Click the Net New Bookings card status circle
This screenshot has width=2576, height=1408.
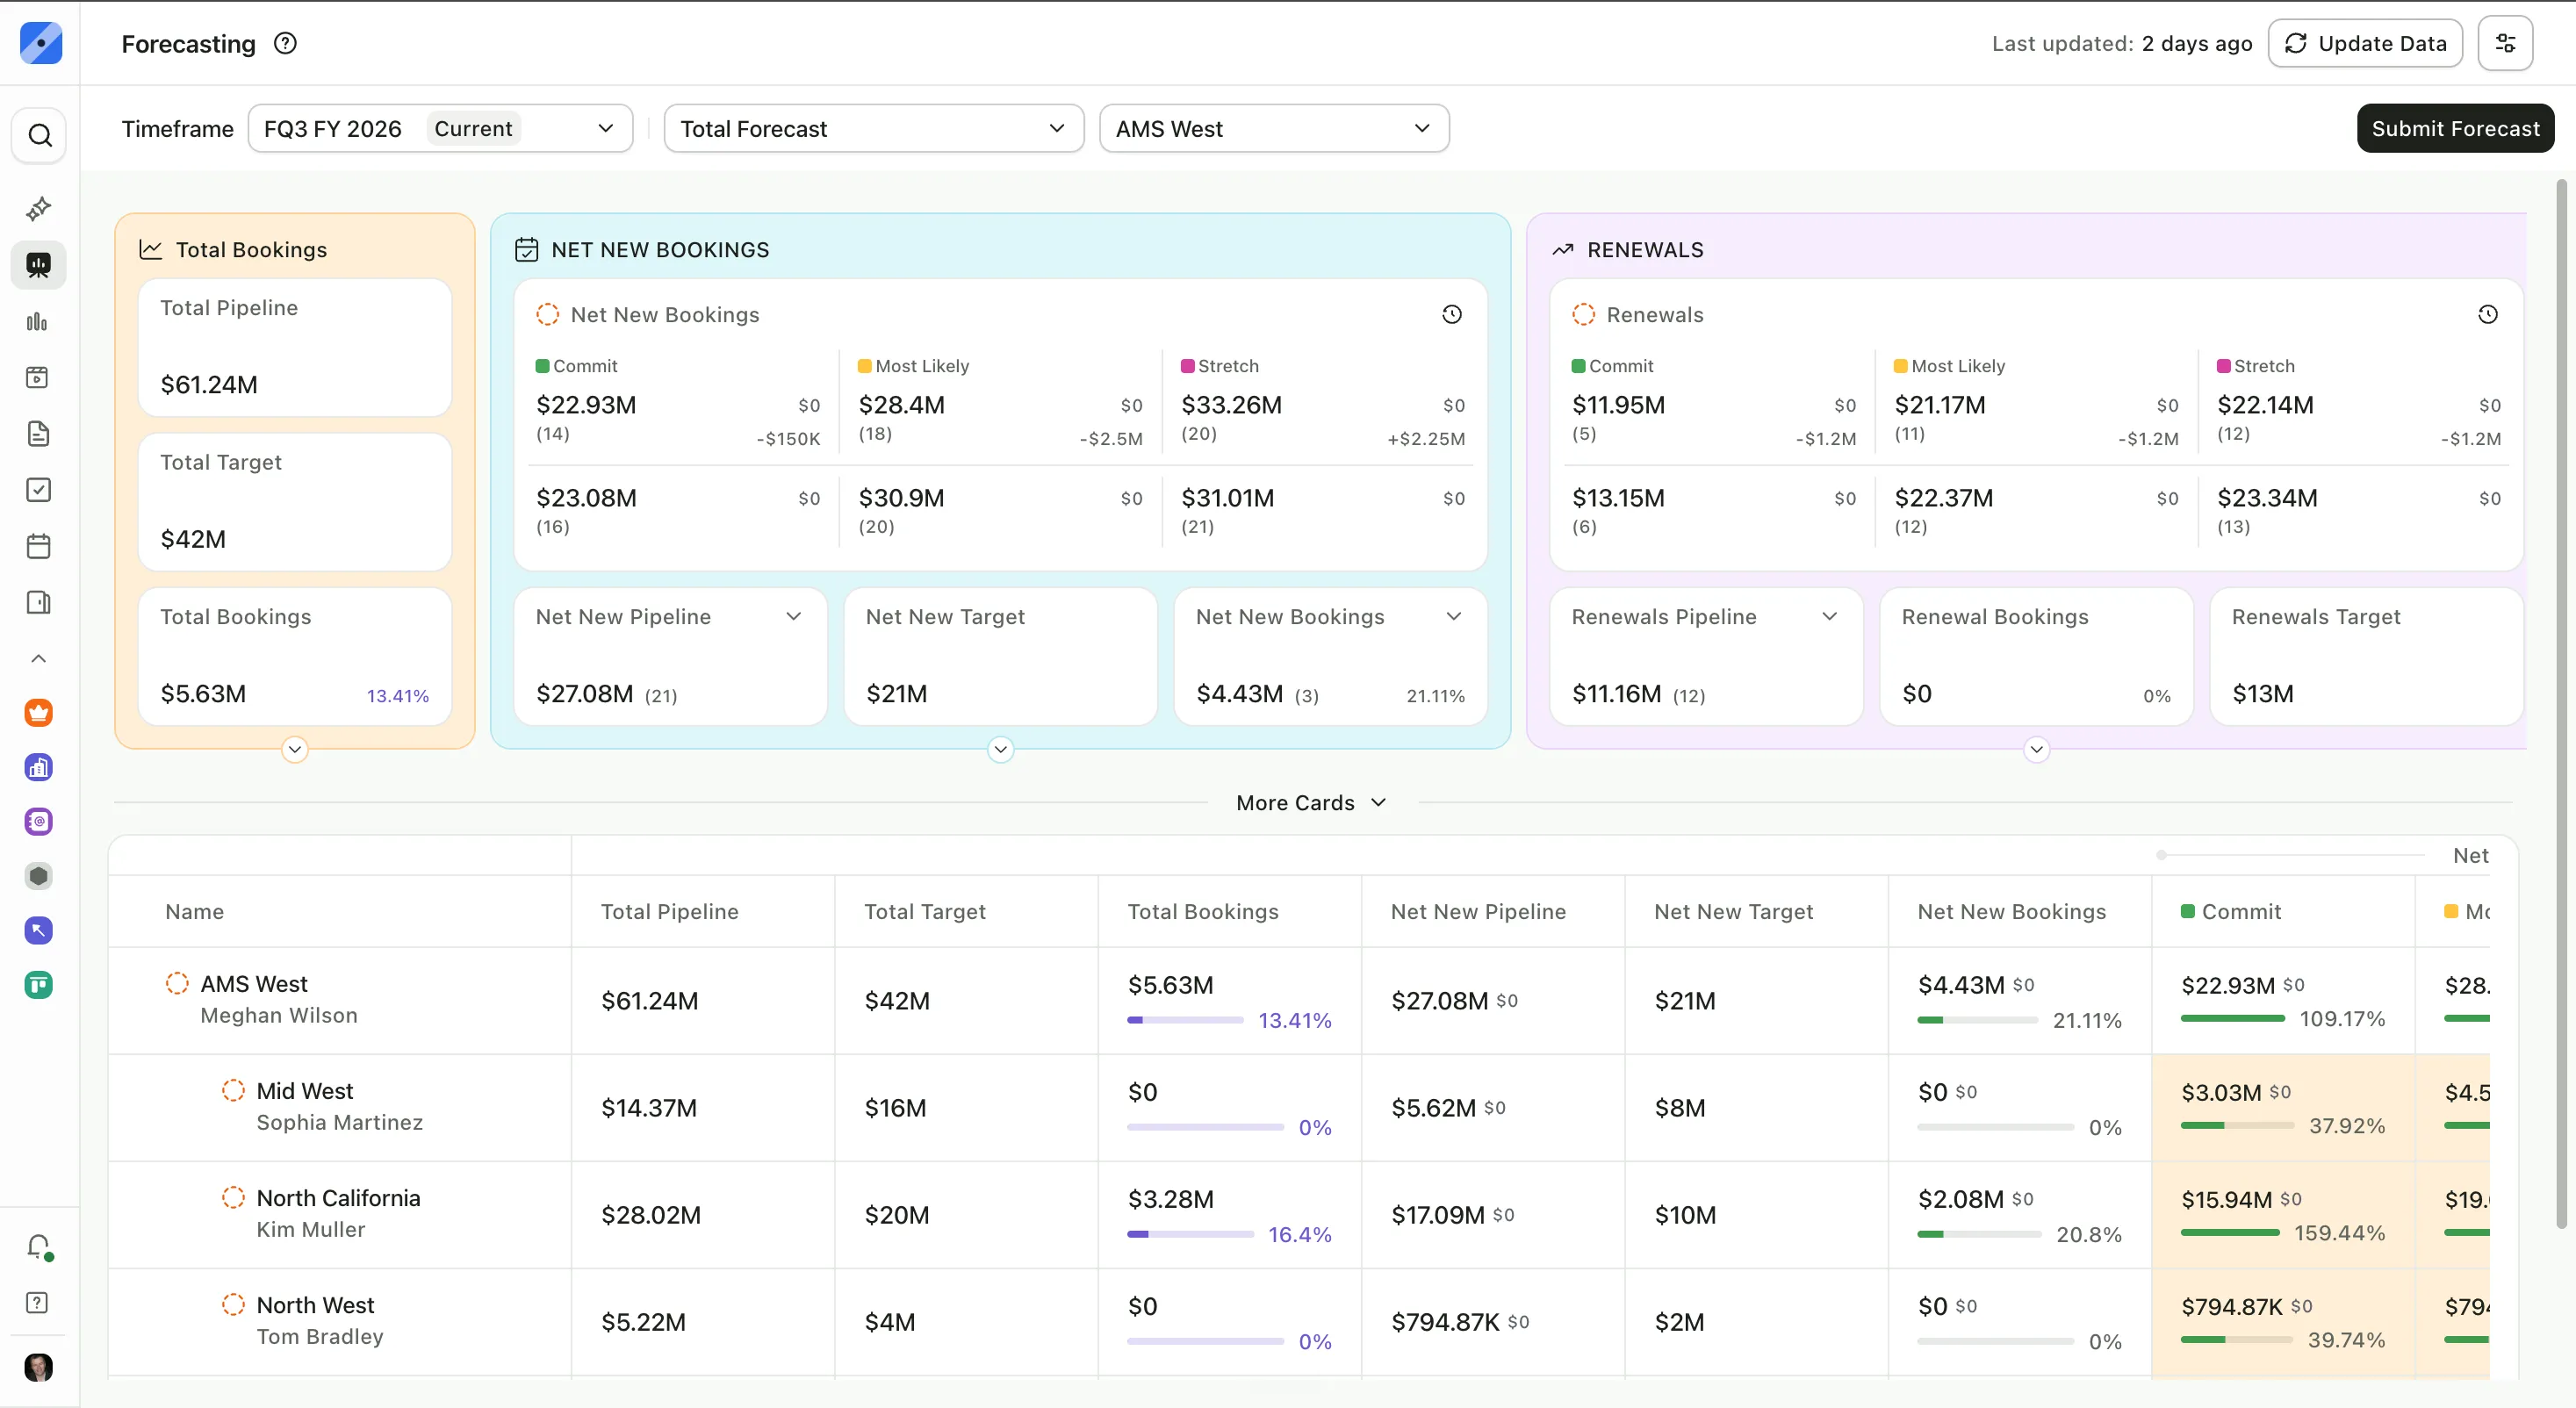click(x=547, y=314)
